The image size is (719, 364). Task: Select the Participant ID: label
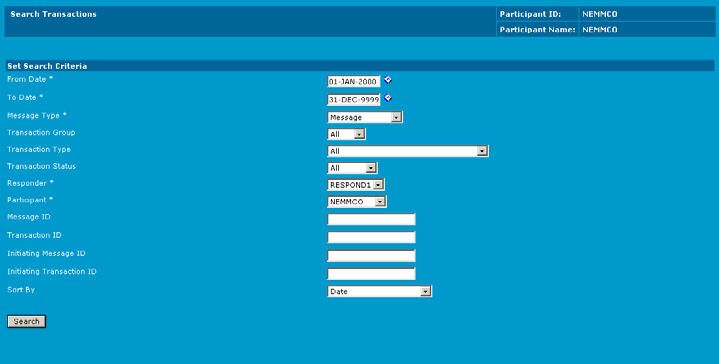[531, 14]
